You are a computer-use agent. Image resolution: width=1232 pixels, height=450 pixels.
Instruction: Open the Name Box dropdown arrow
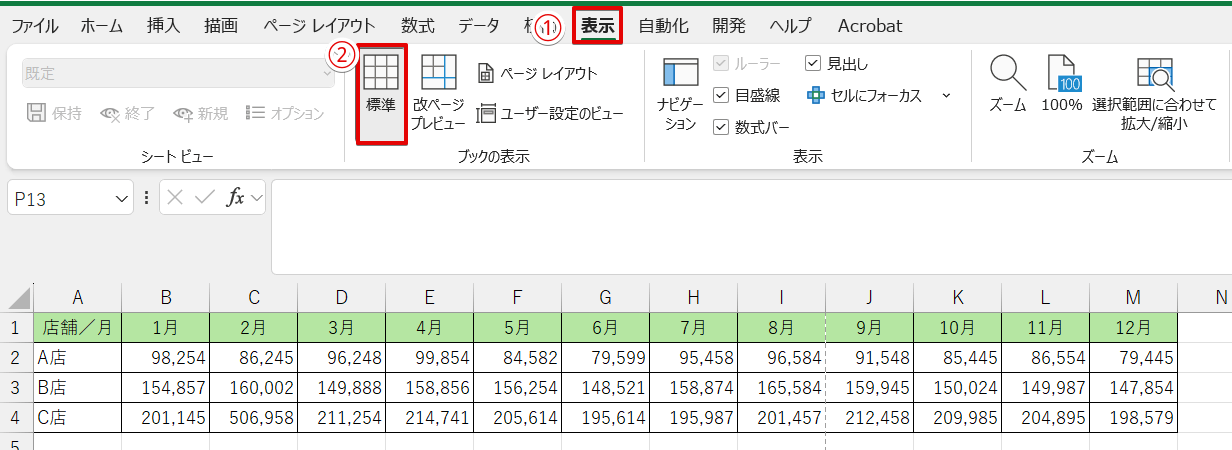click(122, 198)
